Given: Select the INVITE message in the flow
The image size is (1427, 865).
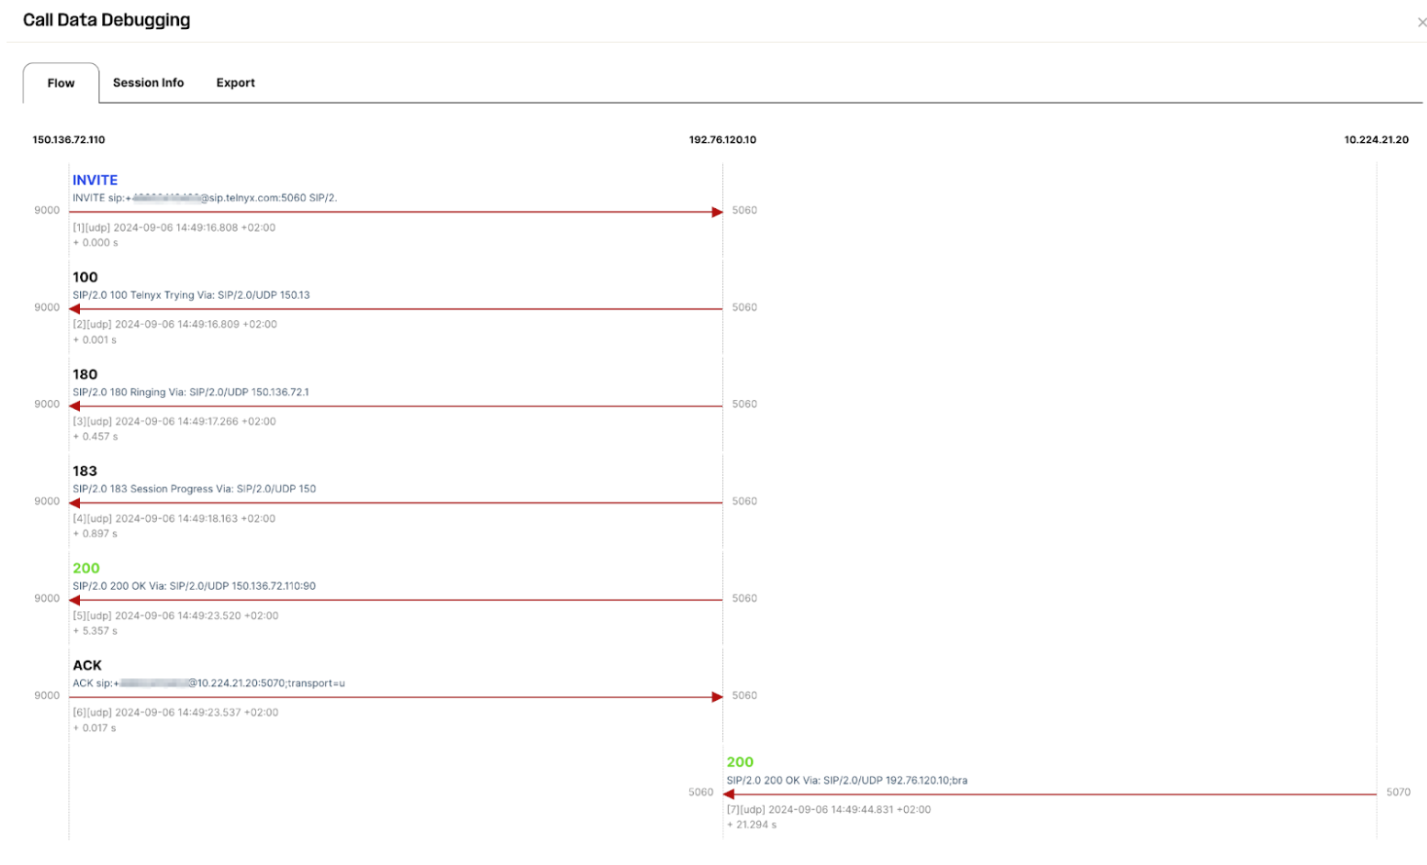Looking at the screenshot, I should tap(95, 180).
